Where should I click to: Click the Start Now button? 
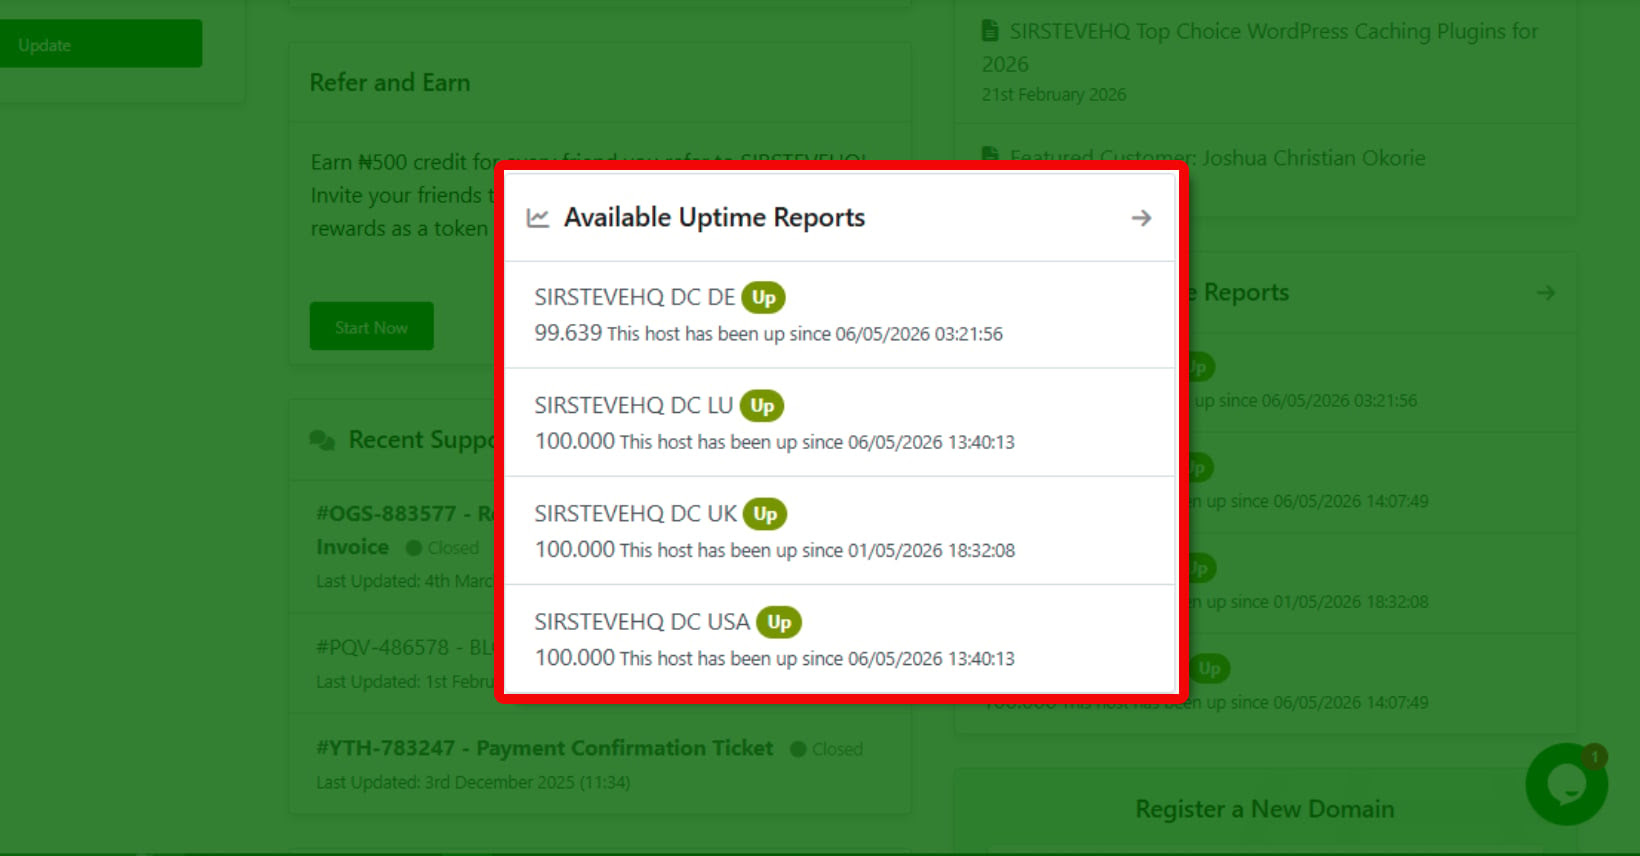371,327
